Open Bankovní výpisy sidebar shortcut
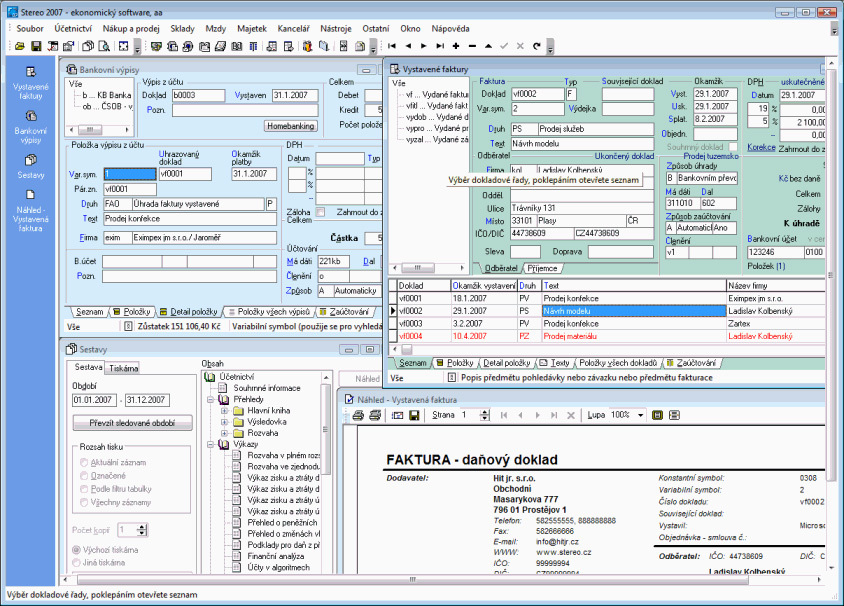 pos(29,117)
